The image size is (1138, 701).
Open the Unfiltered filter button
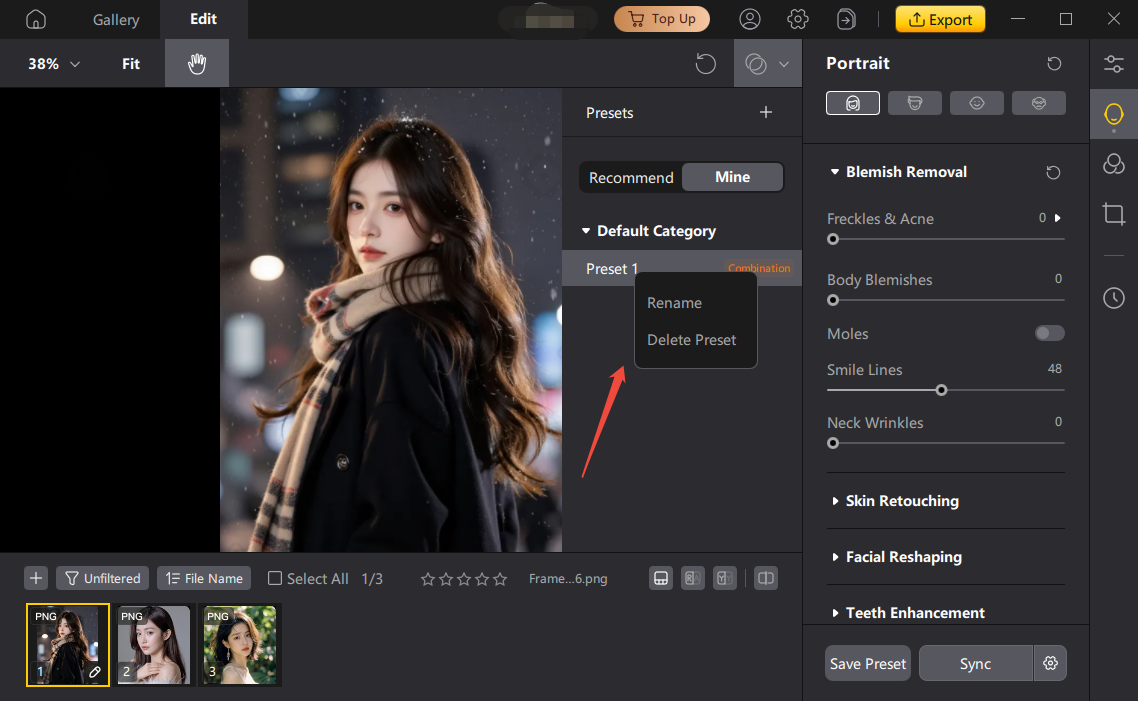[x=102, y=578]
